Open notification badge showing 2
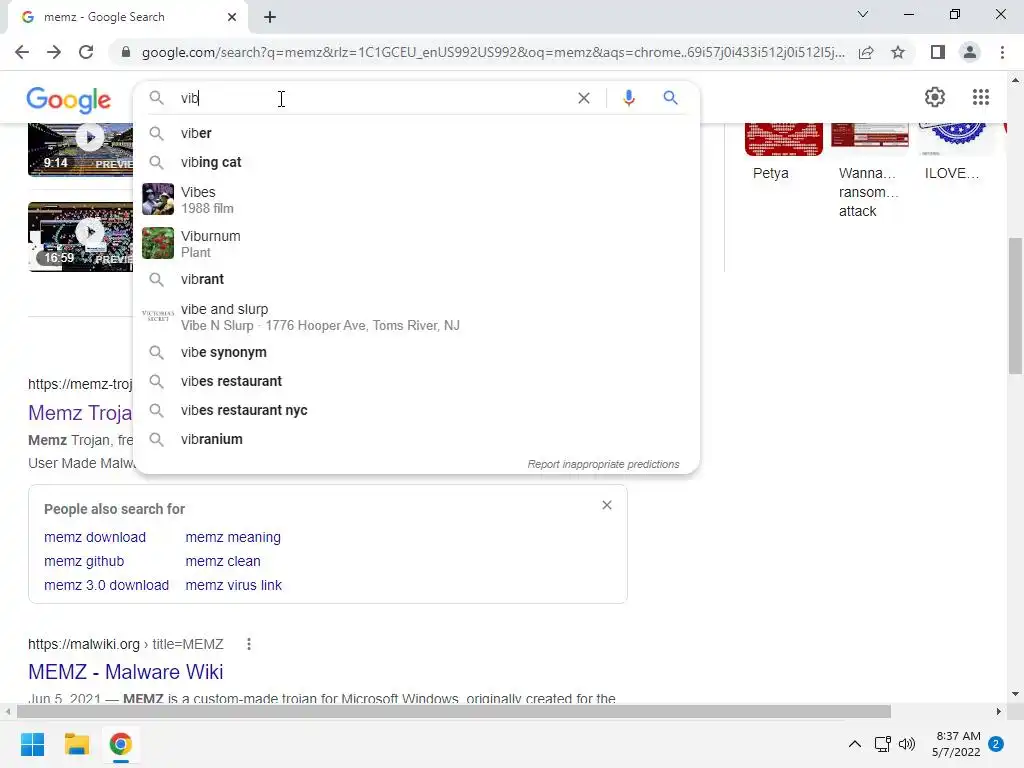The width and height of the screenshot is (1024, 768). point(996,744)
